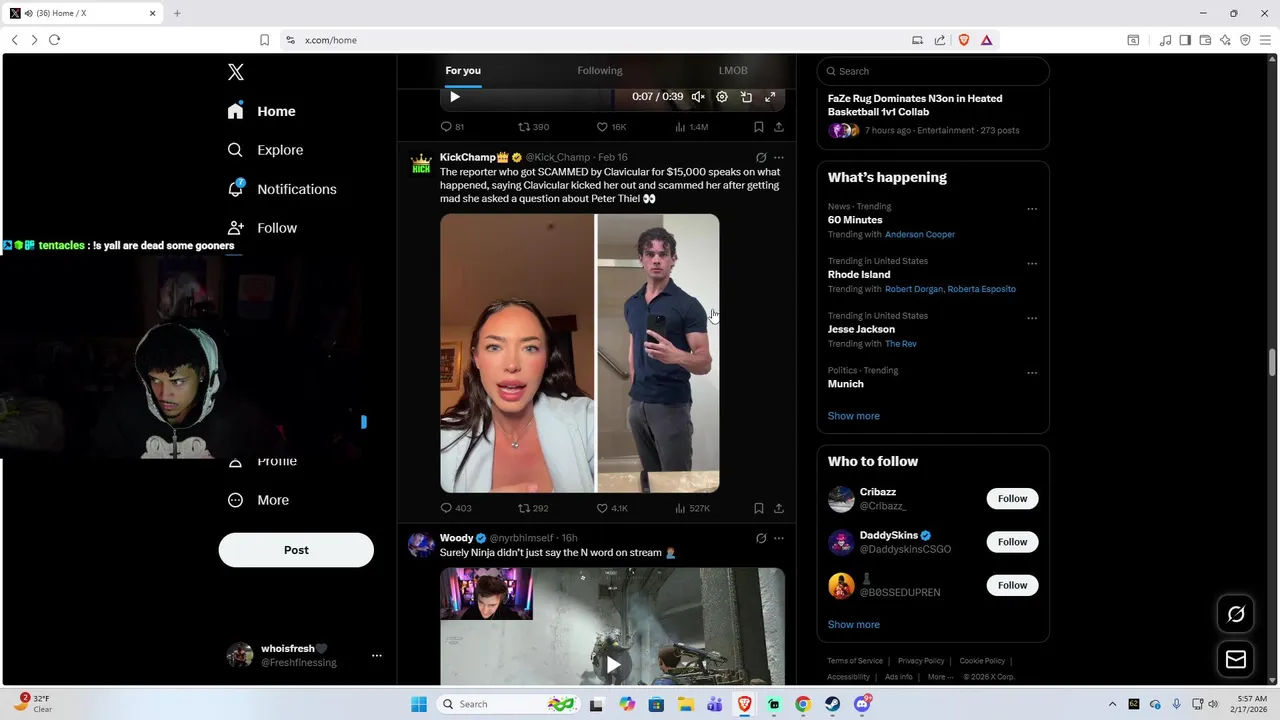
Task: Open Notifications in sidebar
Action: [x=281, y=189]
